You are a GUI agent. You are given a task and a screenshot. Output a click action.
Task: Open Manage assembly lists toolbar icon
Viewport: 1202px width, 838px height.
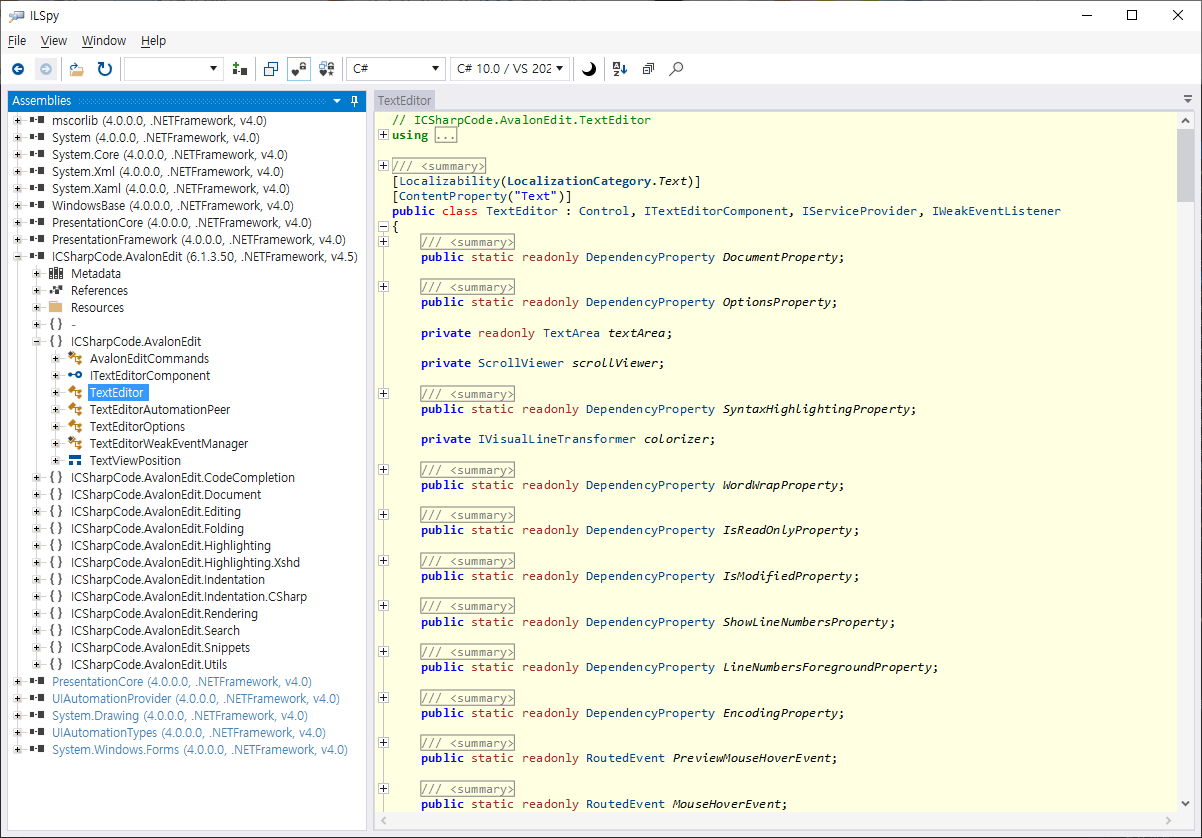click(240, 69)
